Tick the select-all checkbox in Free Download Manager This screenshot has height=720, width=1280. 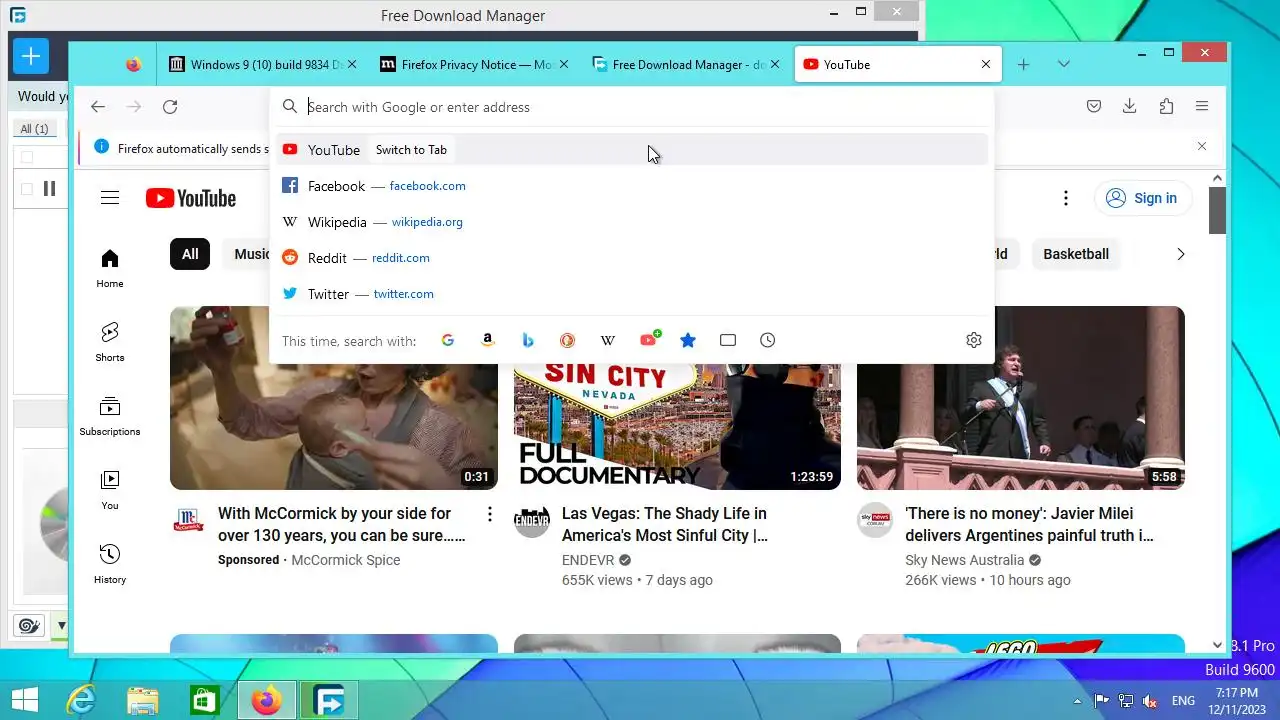click(27, 157)
